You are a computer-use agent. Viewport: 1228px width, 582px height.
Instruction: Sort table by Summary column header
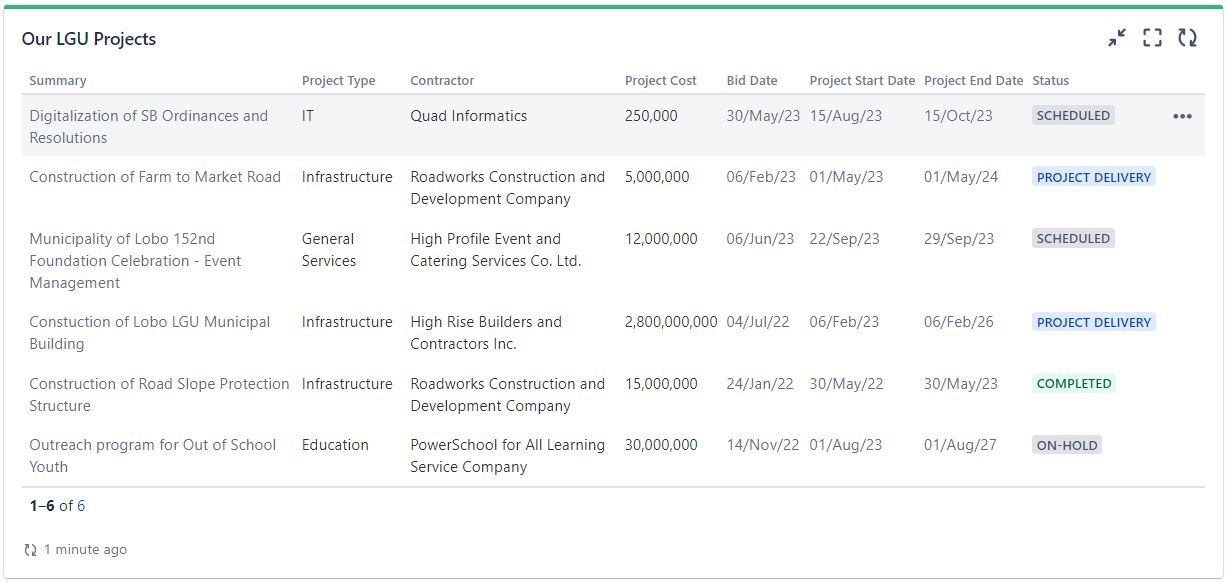(x=58, y=81)
